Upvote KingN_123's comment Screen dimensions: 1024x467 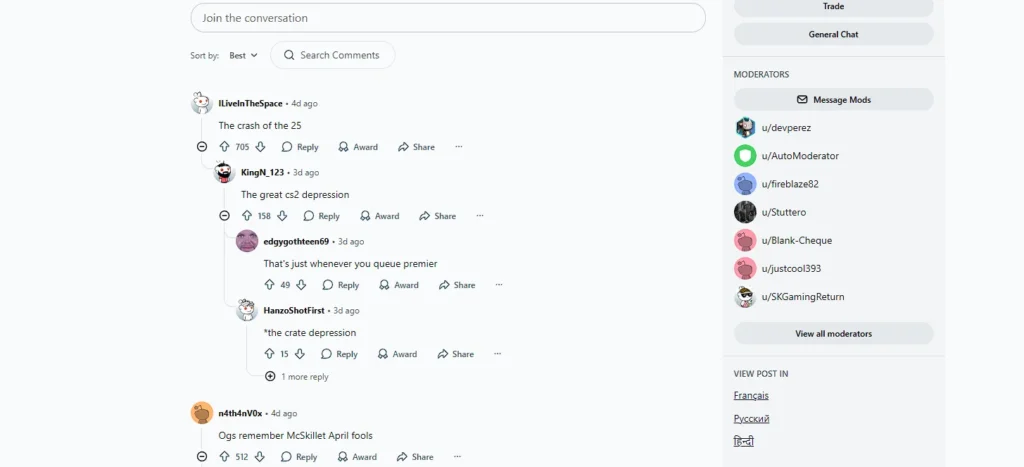[247, 216]
